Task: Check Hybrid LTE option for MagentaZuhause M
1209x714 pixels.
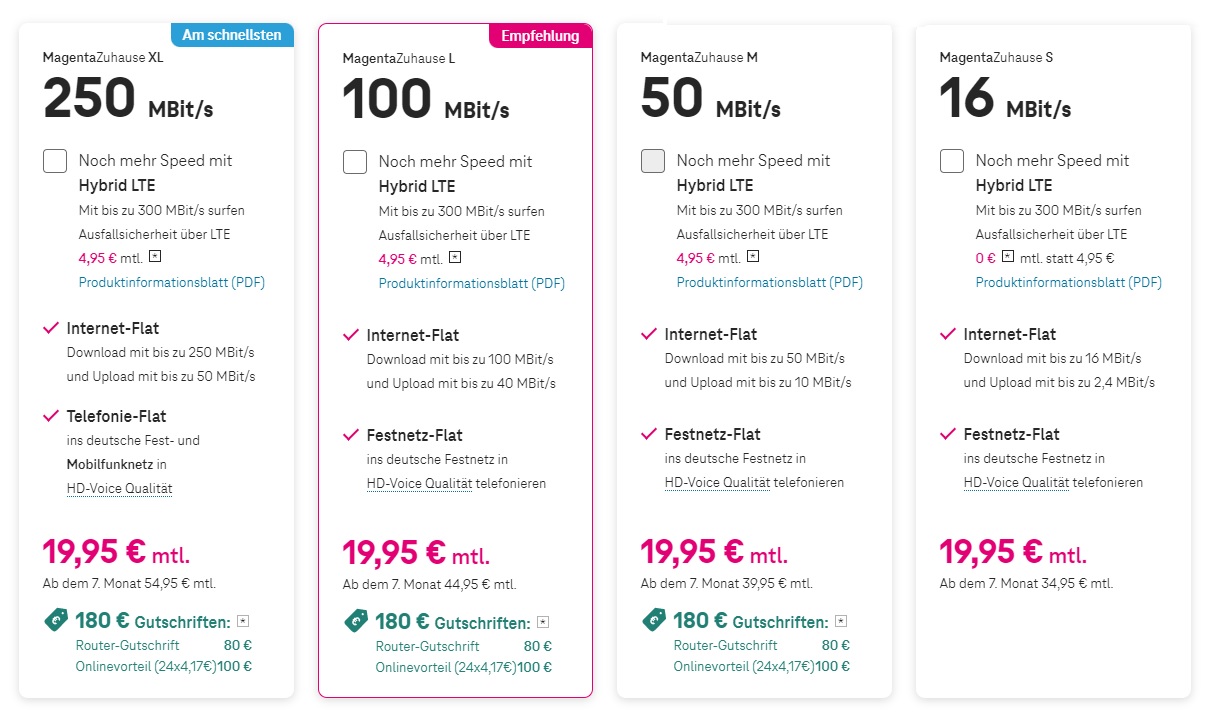Action: point(653,160)
